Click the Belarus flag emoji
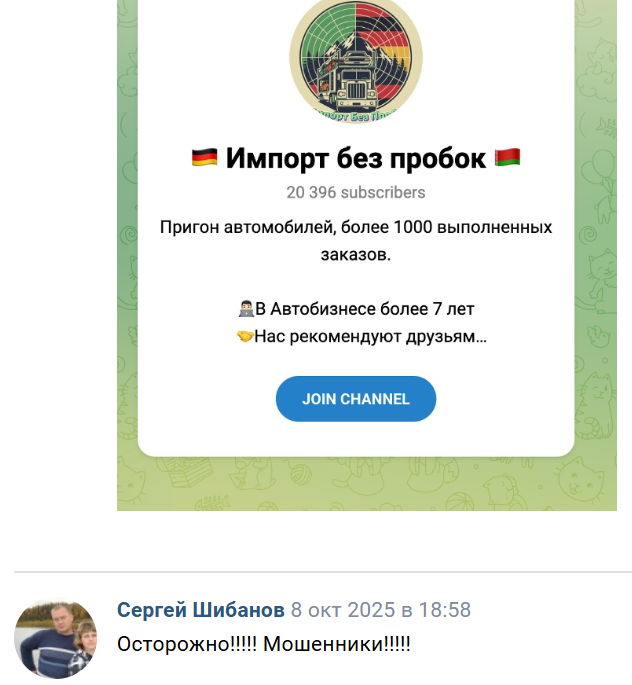The width and height of the screenshot is (632, 685). (508, 158)
